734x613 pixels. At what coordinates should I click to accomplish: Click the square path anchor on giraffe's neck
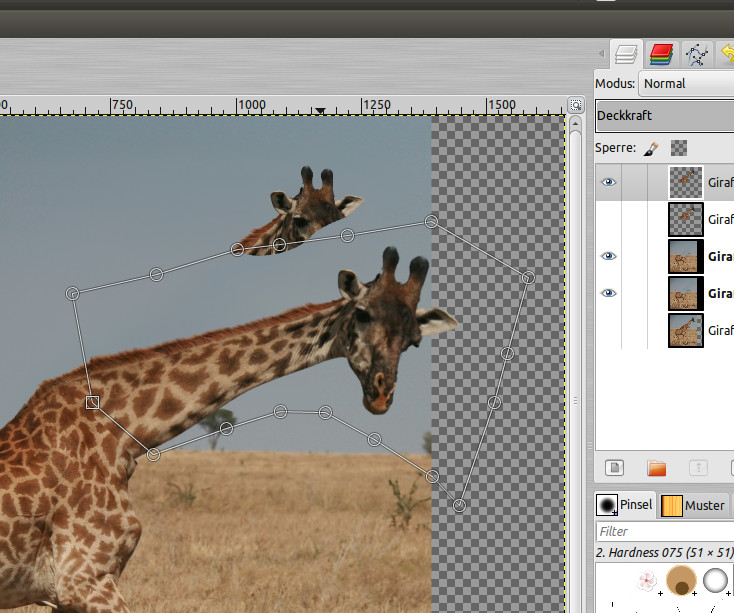[x=92, y=402]
